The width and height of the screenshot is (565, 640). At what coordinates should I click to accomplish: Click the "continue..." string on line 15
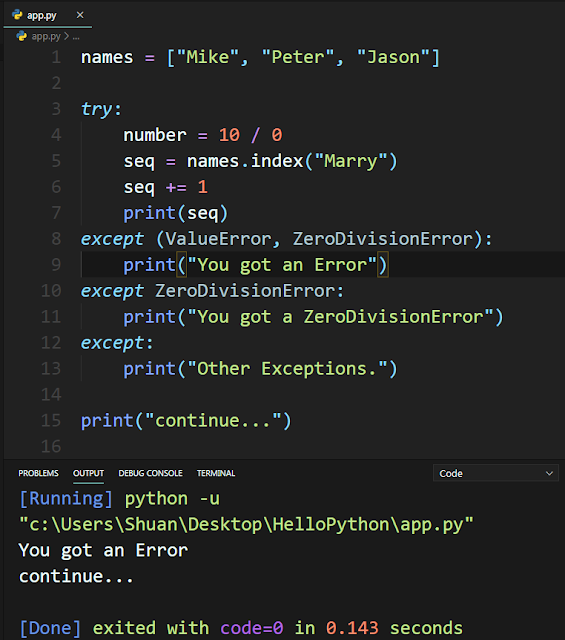click(213, 420)
